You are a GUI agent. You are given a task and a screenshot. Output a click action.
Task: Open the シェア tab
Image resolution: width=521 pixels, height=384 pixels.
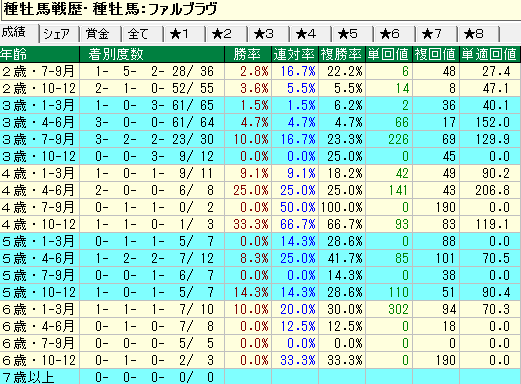[59, 34]
